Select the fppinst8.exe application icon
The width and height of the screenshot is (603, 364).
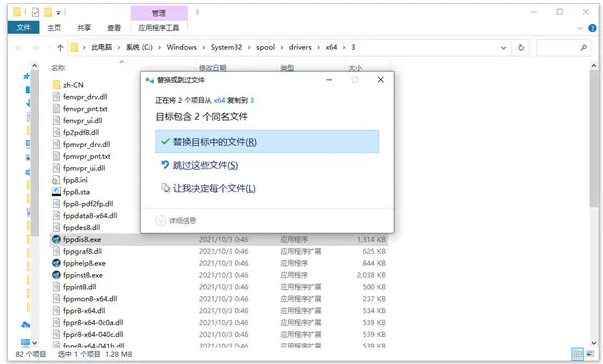pos(57,275)
